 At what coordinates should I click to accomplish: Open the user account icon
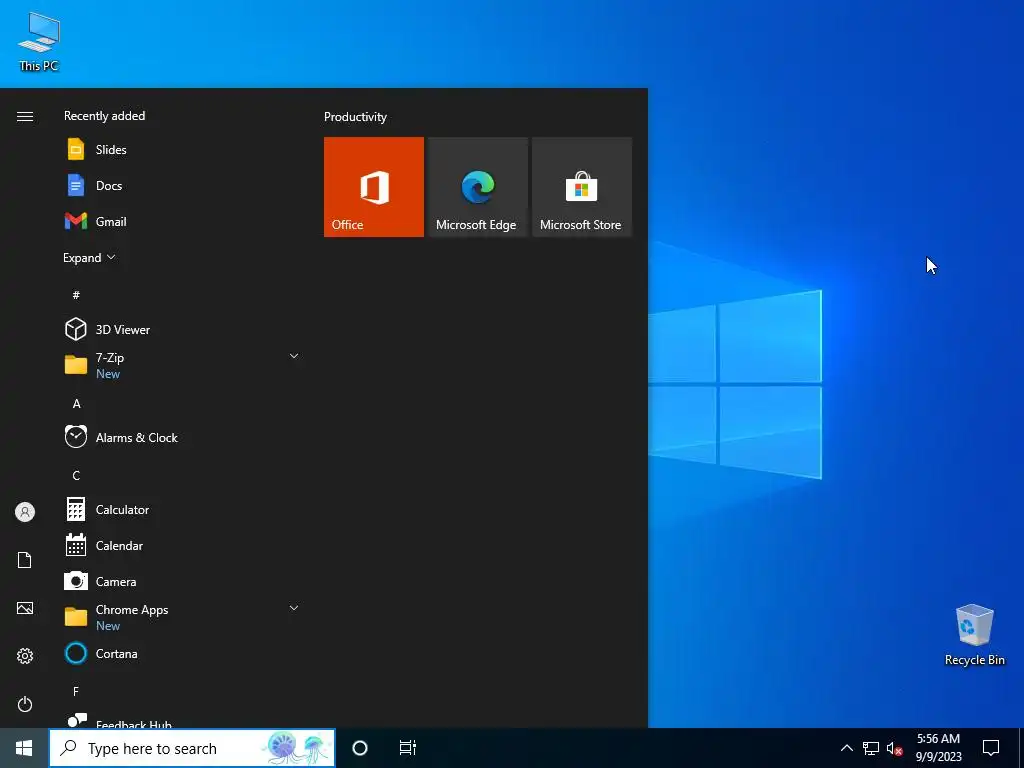(25, 512)
